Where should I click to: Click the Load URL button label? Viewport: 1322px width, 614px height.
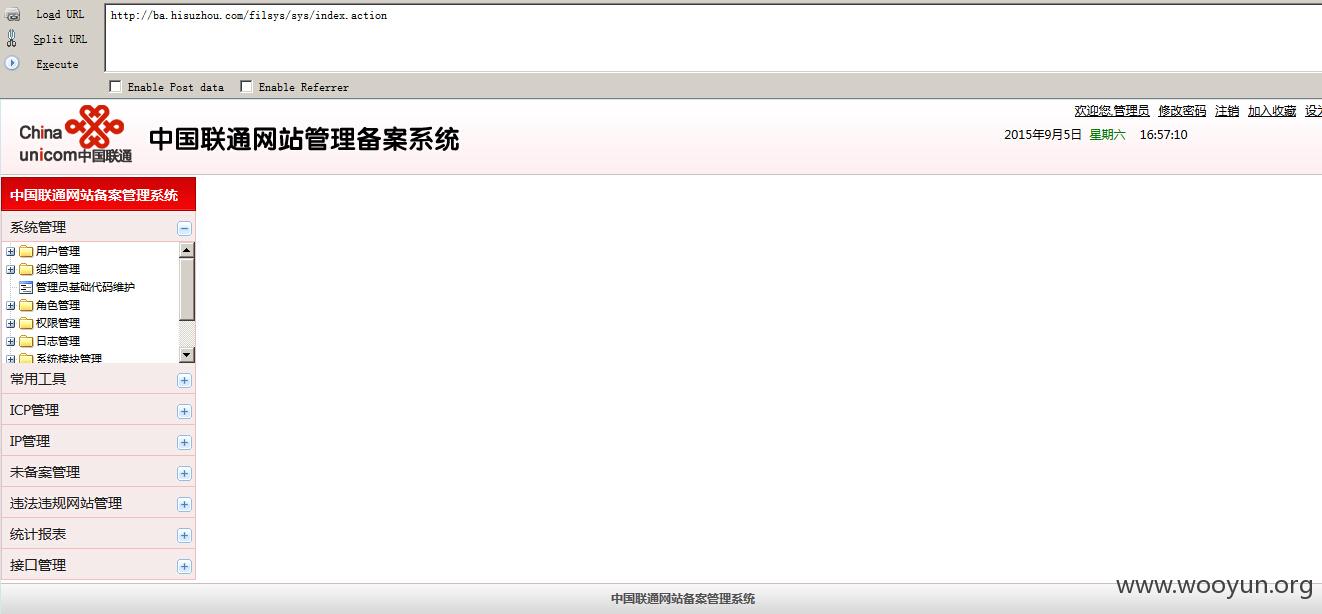point(60,15)
